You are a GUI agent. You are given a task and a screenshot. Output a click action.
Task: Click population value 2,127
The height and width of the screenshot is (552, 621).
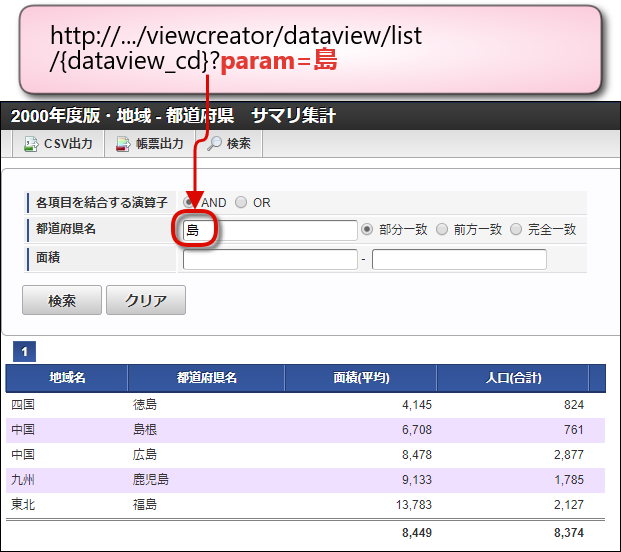coord(569,504)
